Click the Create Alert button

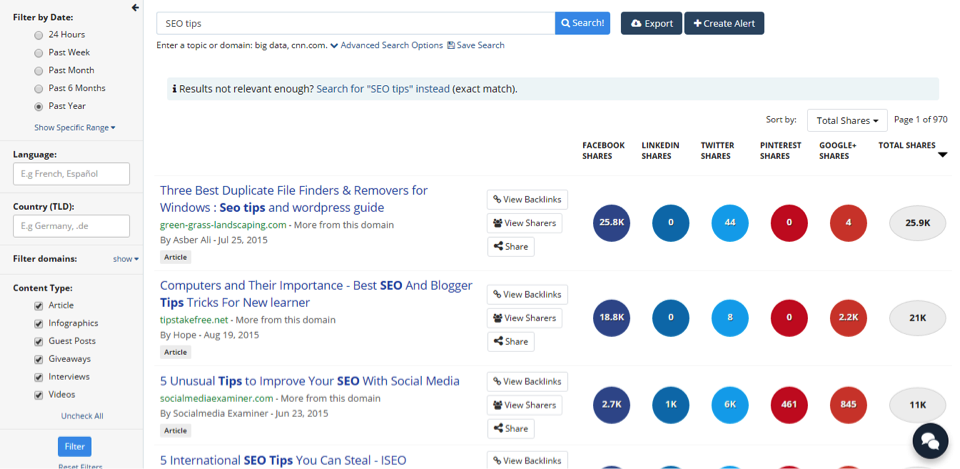click(724, 23)
